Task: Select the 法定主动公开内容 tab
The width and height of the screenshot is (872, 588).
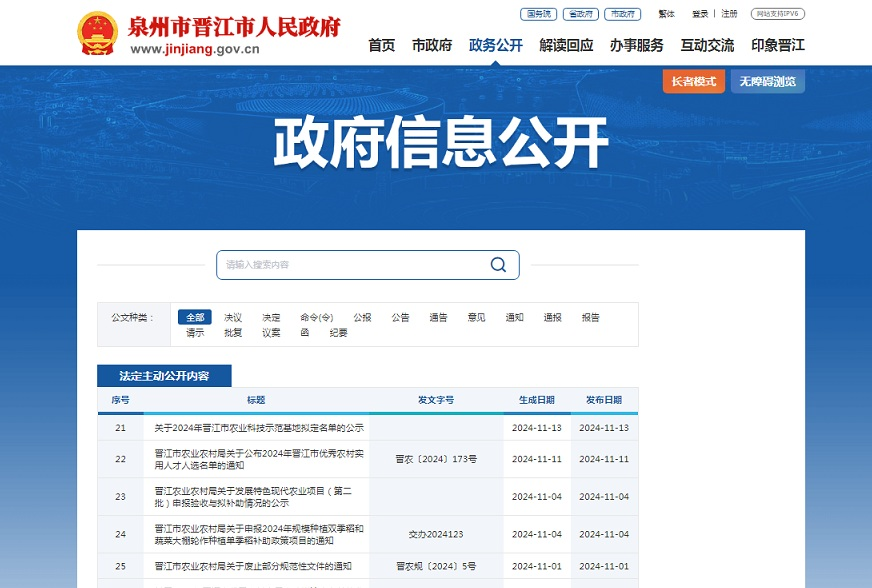Action: pyautogui.click(x=164, y=376)
